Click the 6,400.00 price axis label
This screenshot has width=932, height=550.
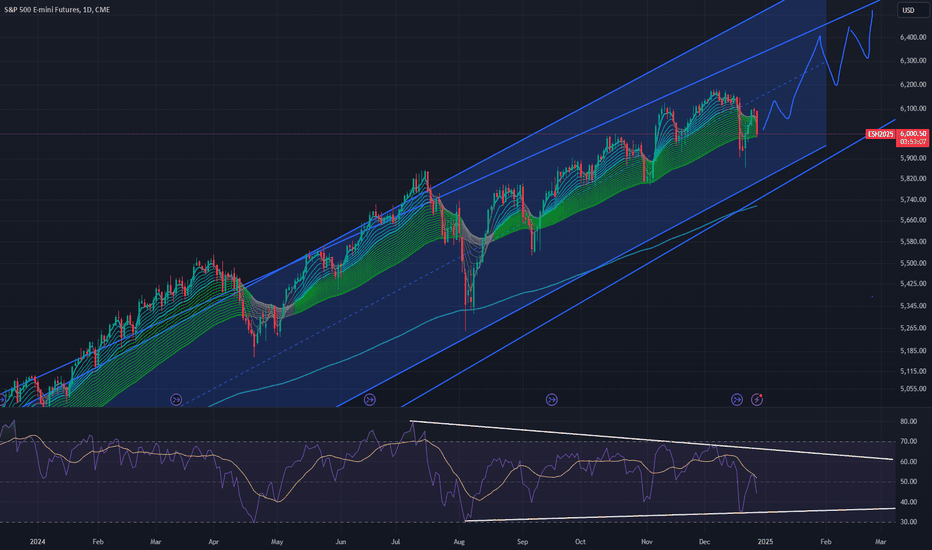coord(913,37)
